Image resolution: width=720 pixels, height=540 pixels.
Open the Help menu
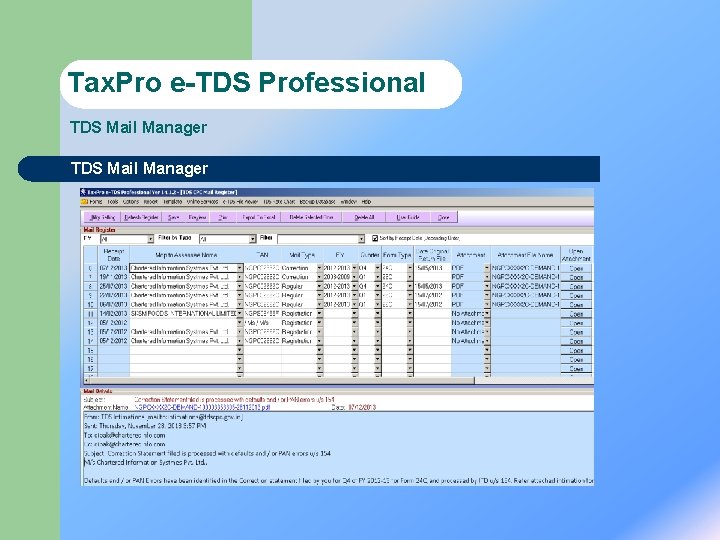click(366, 202)
